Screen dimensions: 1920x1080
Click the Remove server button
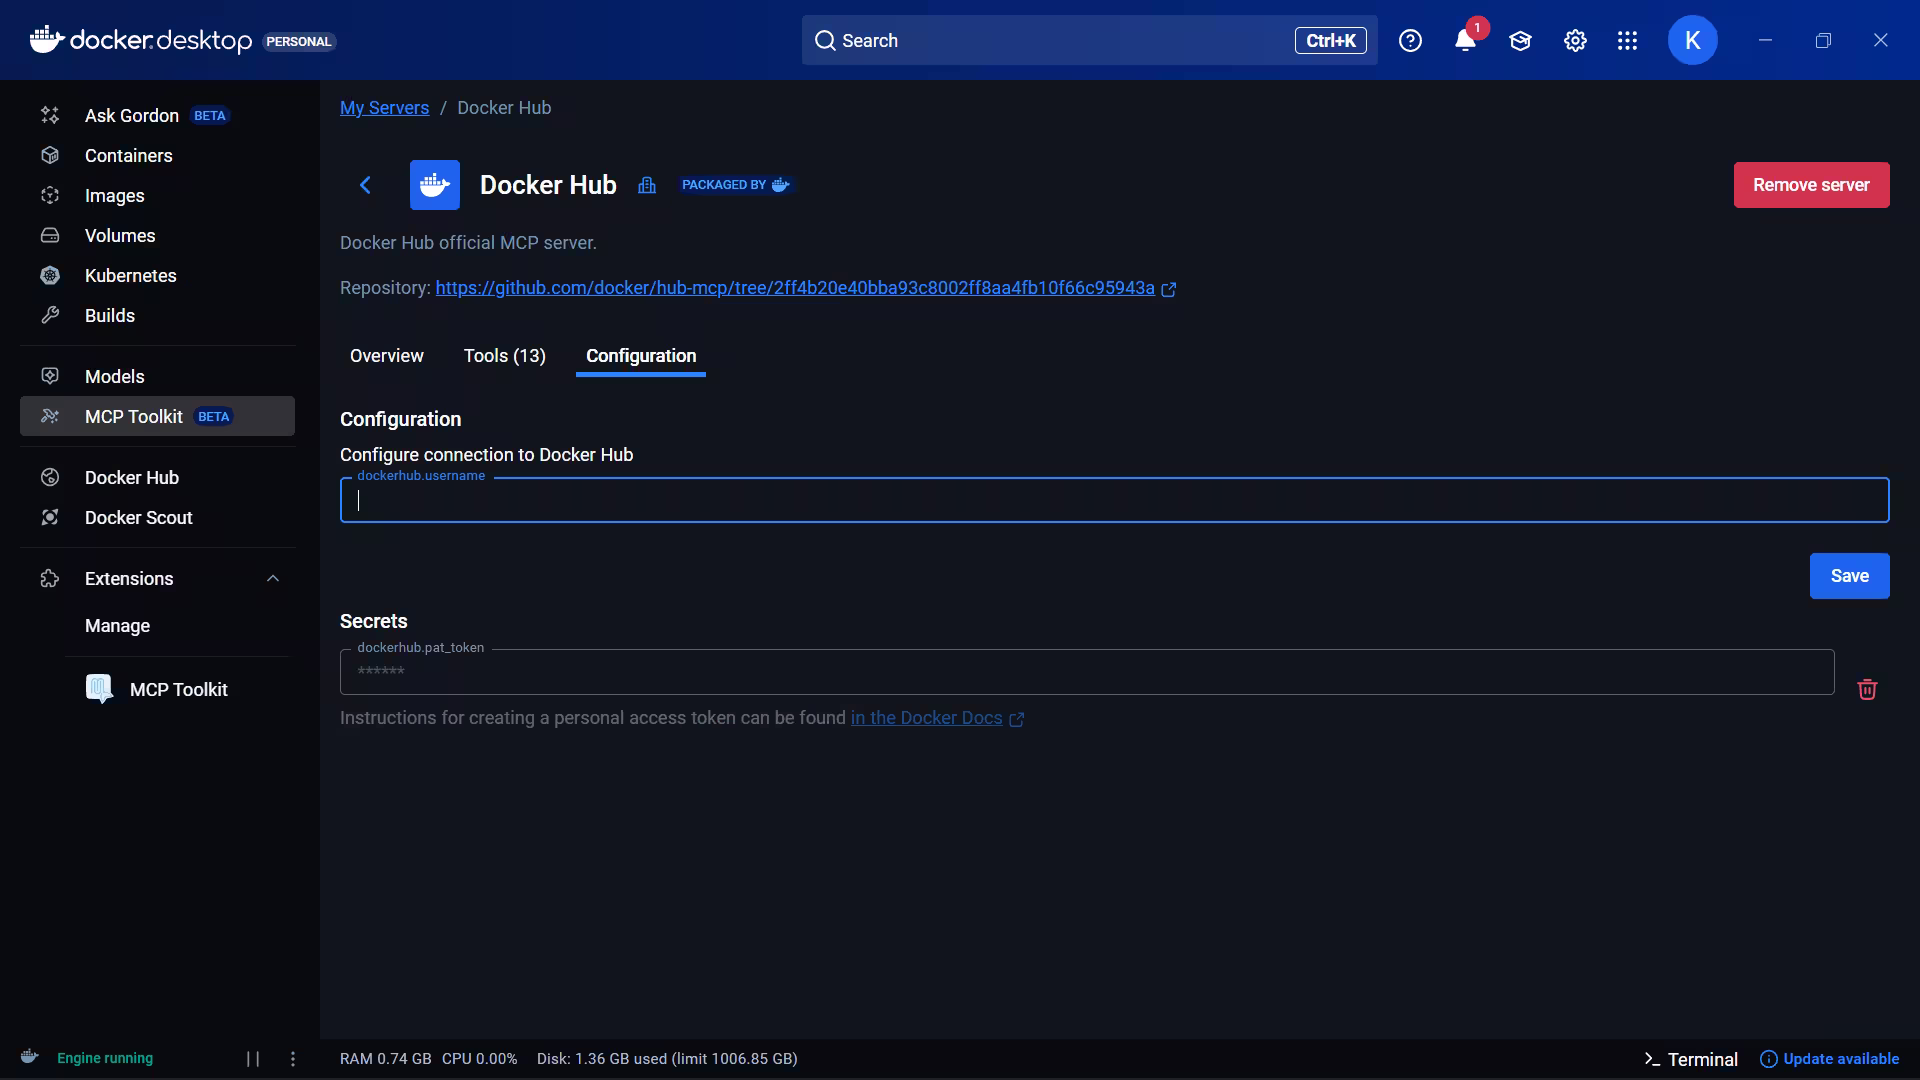(x=1810, y=185)
